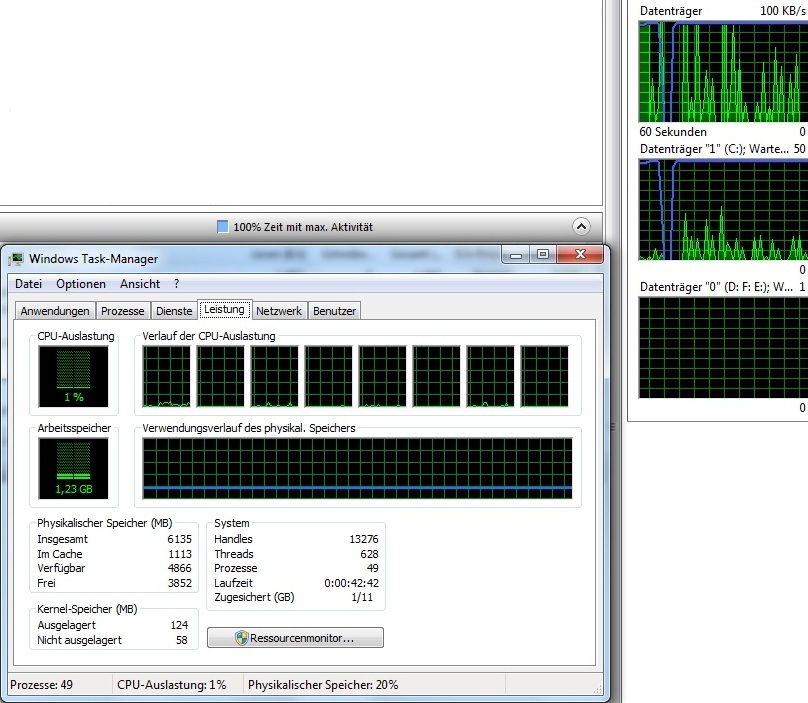Screen dimensions: 808x703
Task: Click the Task-Manager title bar icon
Action: (16, 258)
